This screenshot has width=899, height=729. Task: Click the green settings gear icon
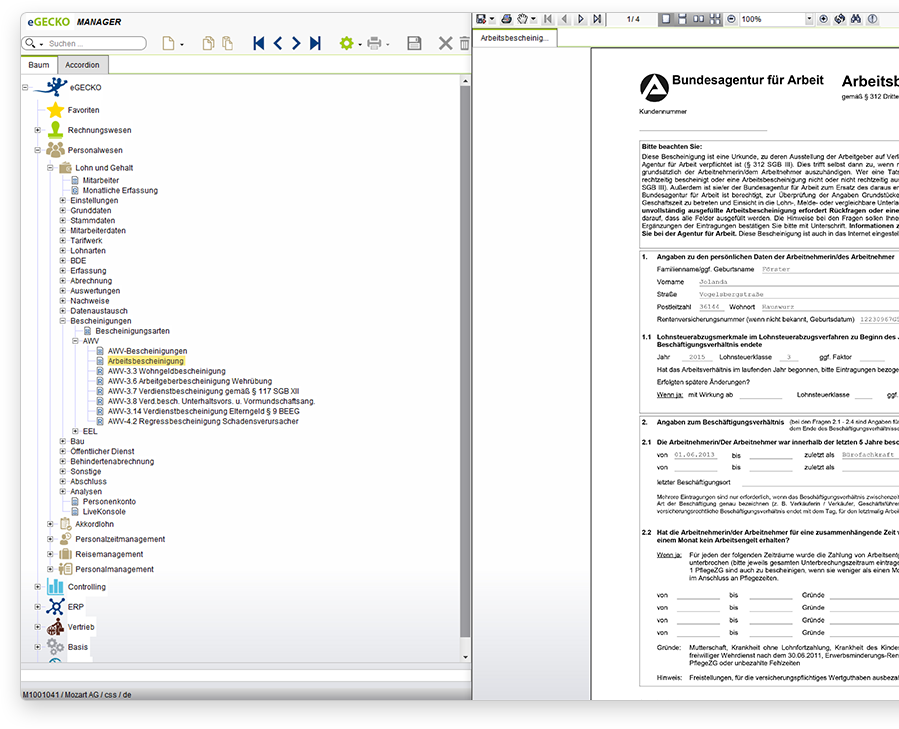click(346, 43)
